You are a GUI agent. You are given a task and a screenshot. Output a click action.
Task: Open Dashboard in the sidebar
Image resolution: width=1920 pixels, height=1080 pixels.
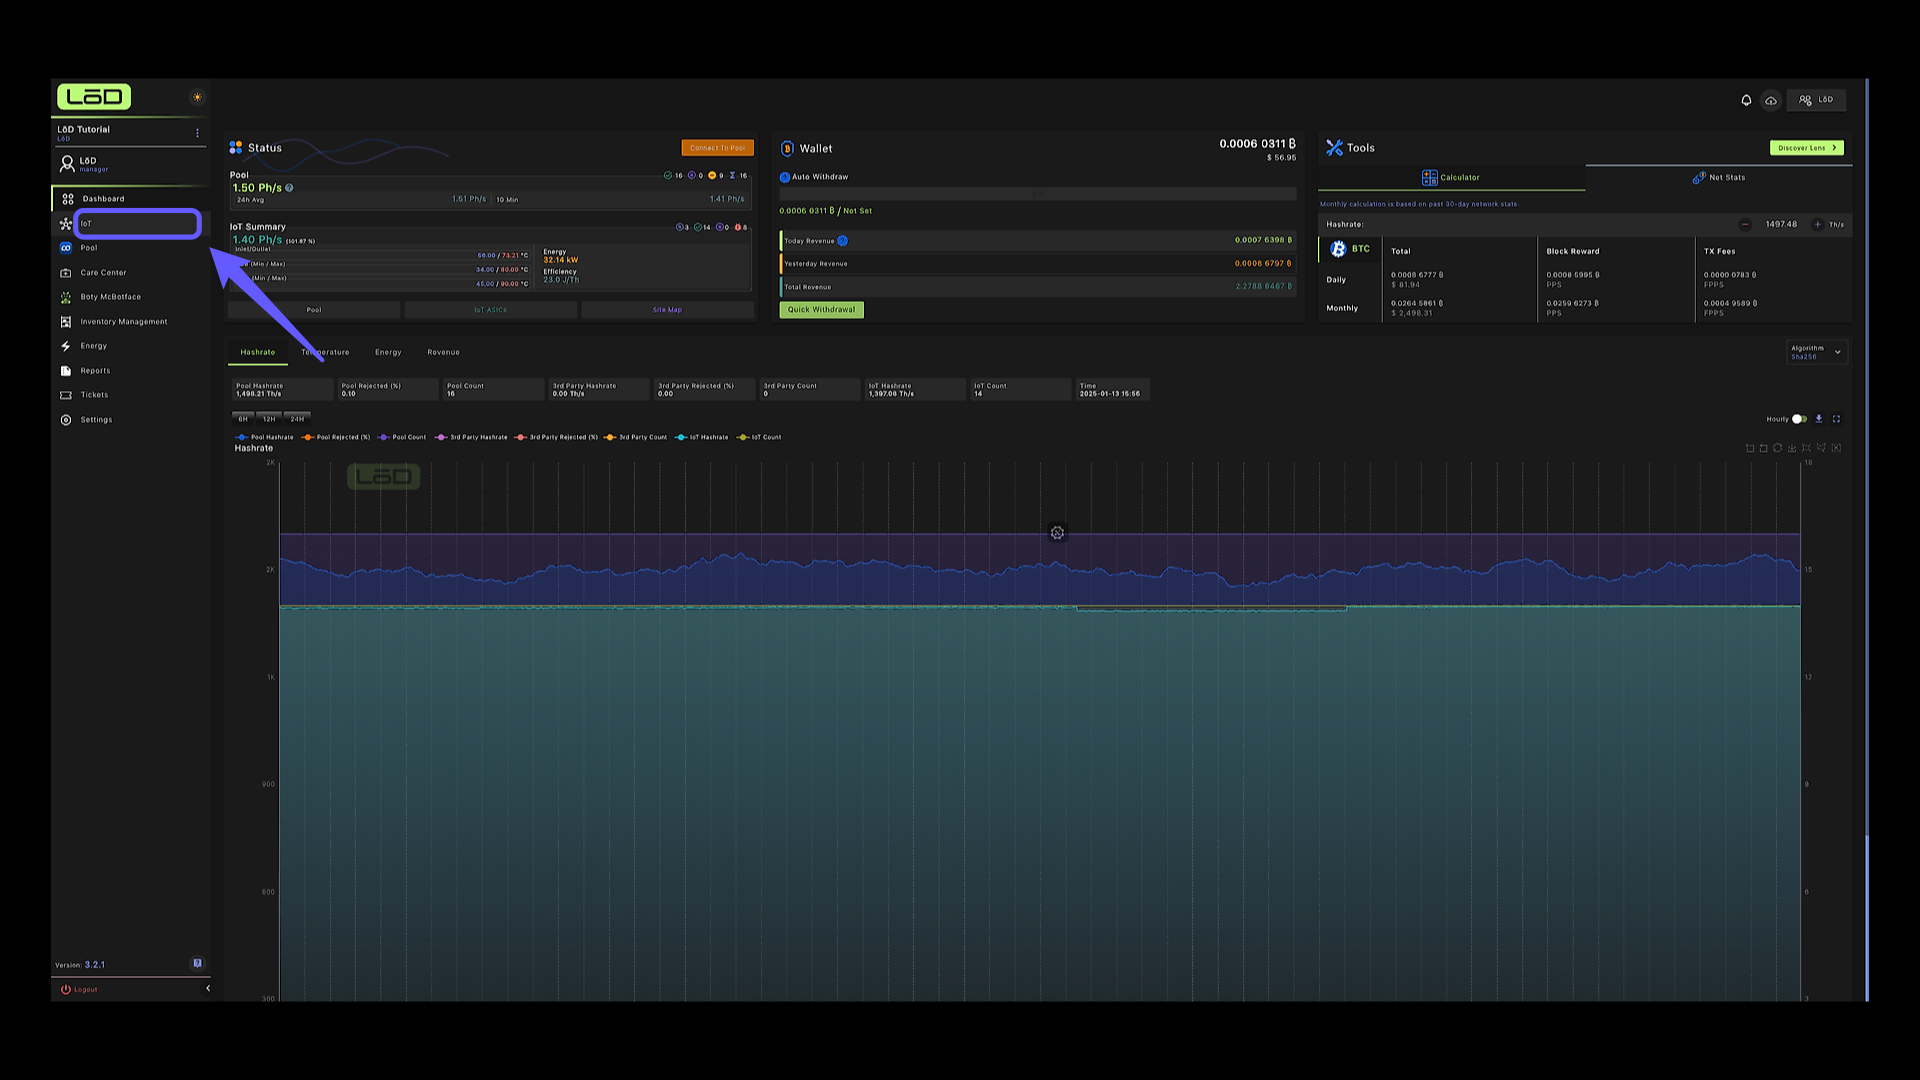130,199
